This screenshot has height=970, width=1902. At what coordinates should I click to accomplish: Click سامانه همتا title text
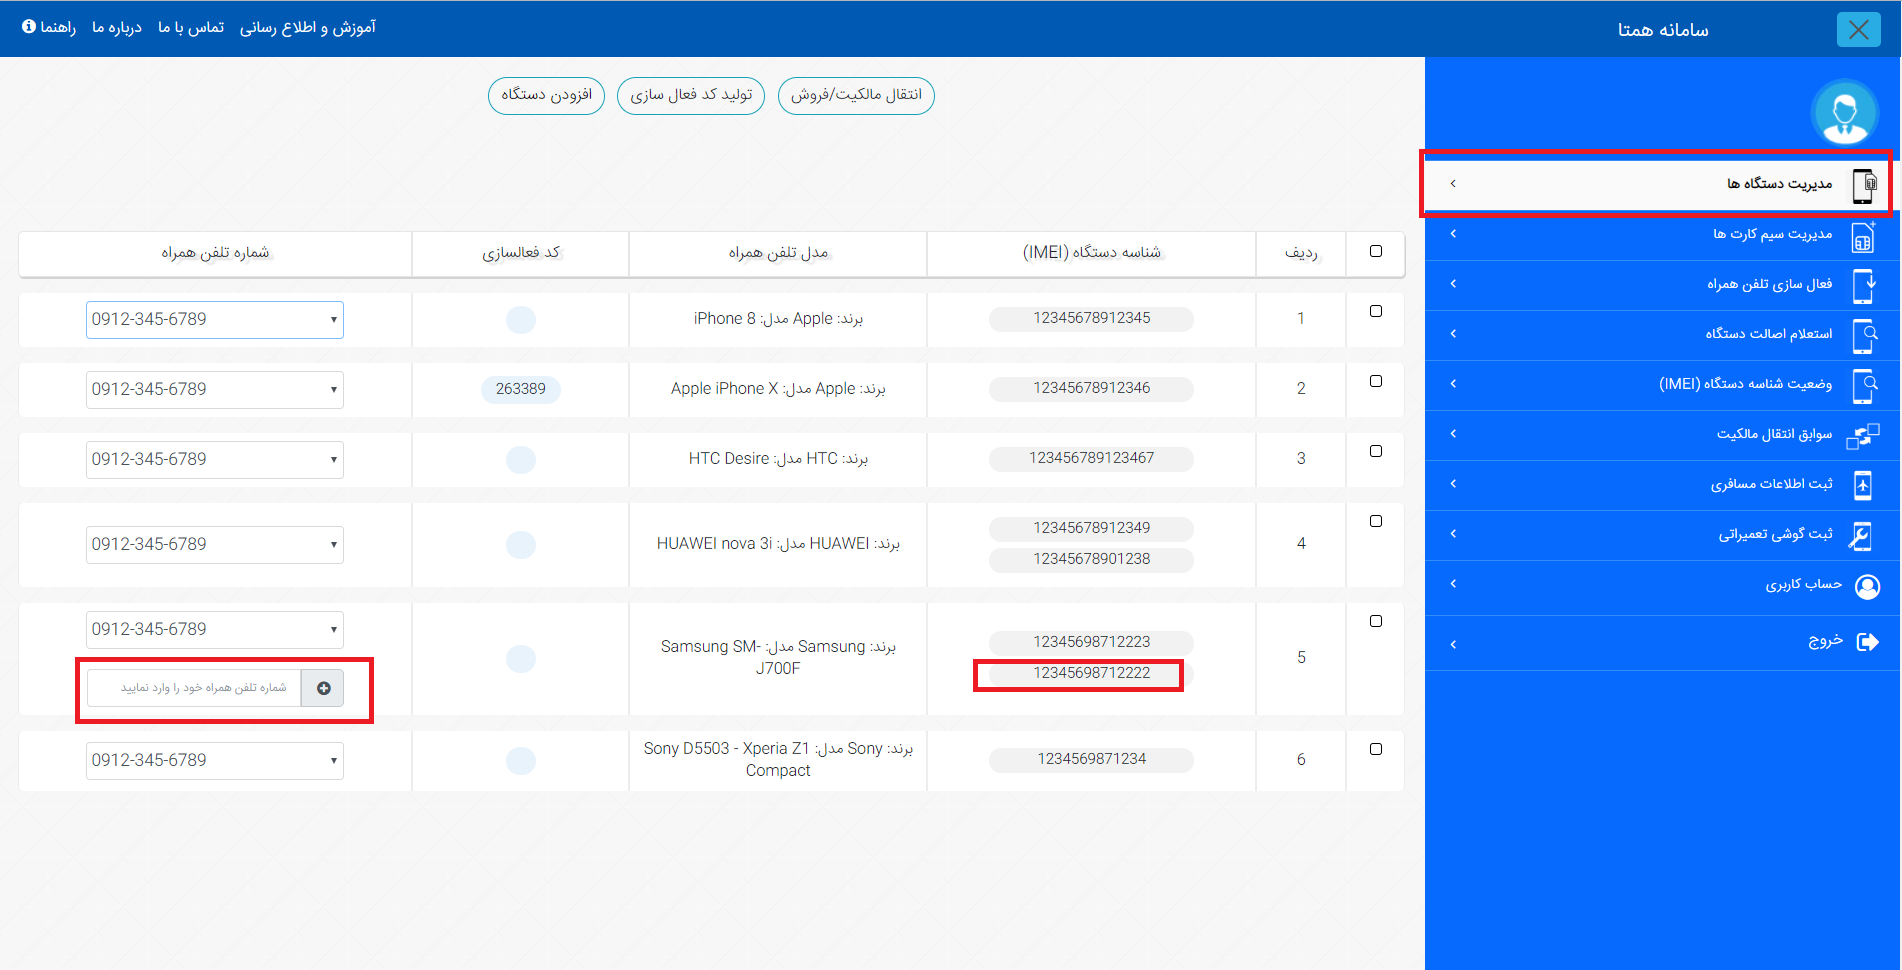click(1663, 30)
